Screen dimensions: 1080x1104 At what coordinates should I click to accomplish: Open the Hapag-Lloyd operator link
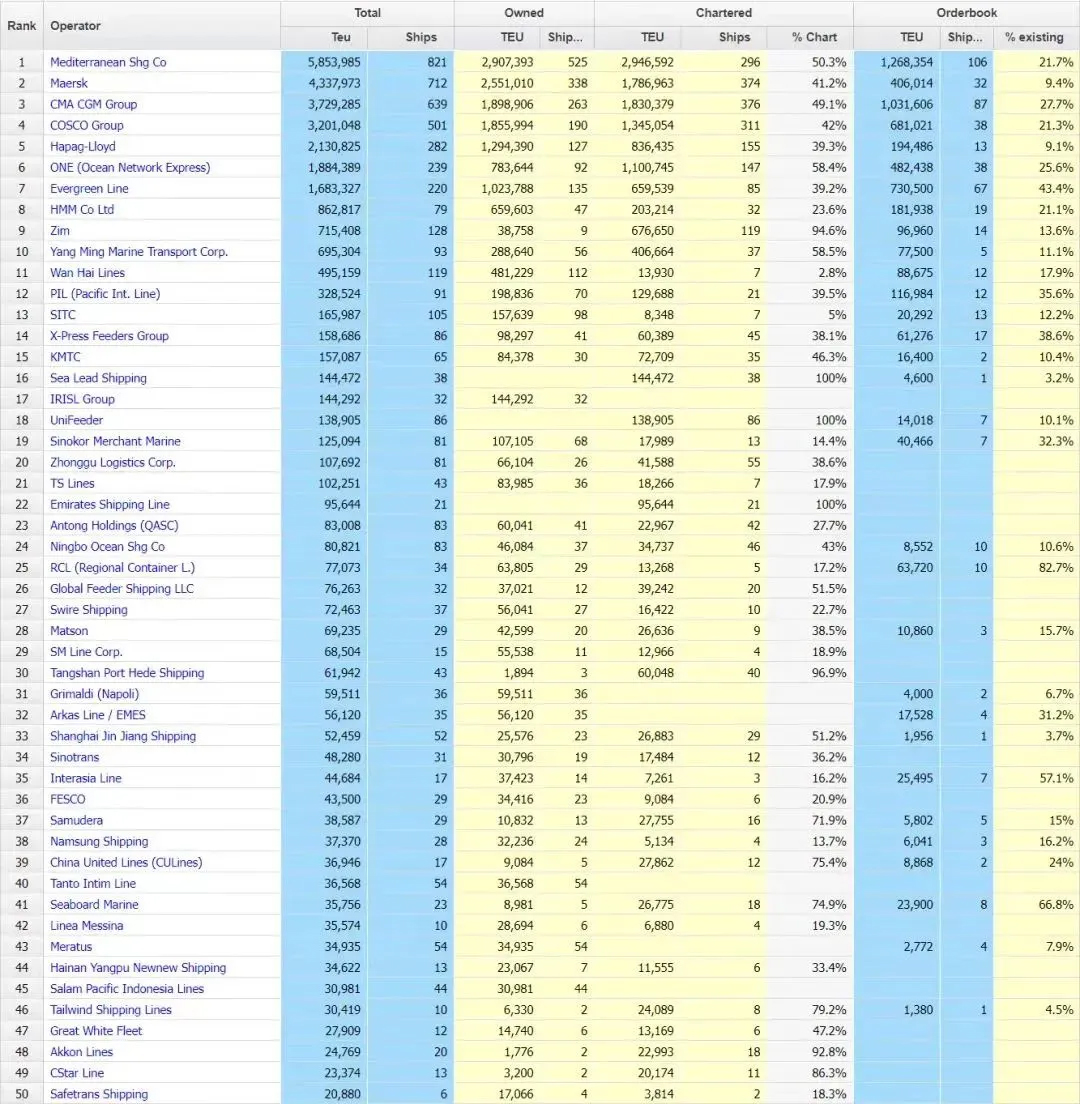(82, 146)
